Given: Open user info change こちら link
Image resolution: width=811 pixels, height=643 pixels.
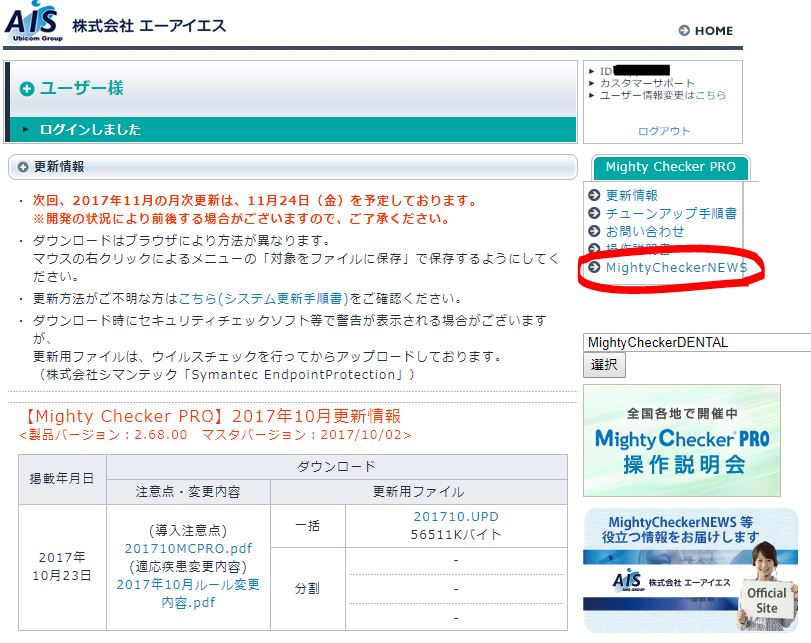Looking at the screenshot, I should click(710, 95).
